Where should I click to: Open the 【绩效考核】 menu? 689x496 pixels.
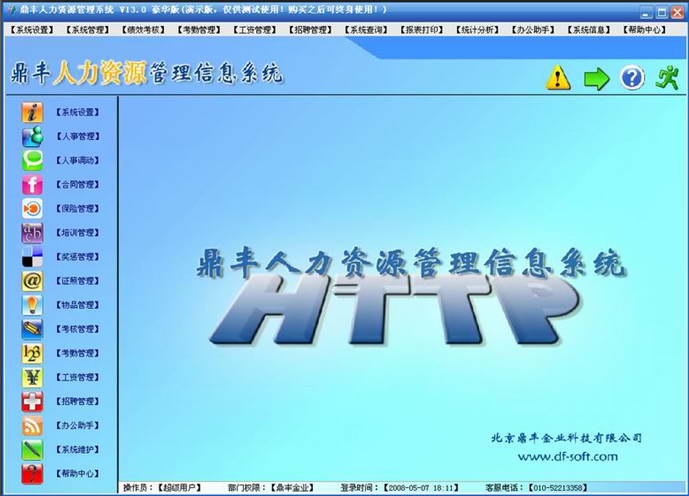point(143,30)
